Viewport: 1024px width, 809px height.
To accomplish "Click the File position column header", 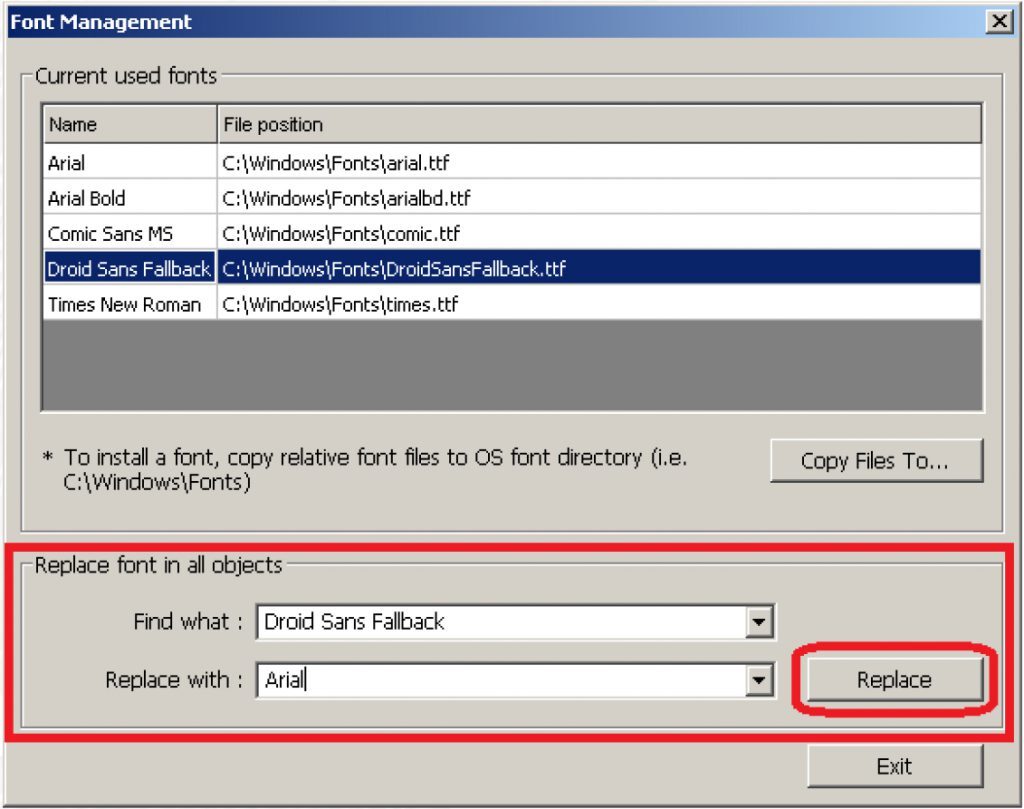I will coord(599,124).
